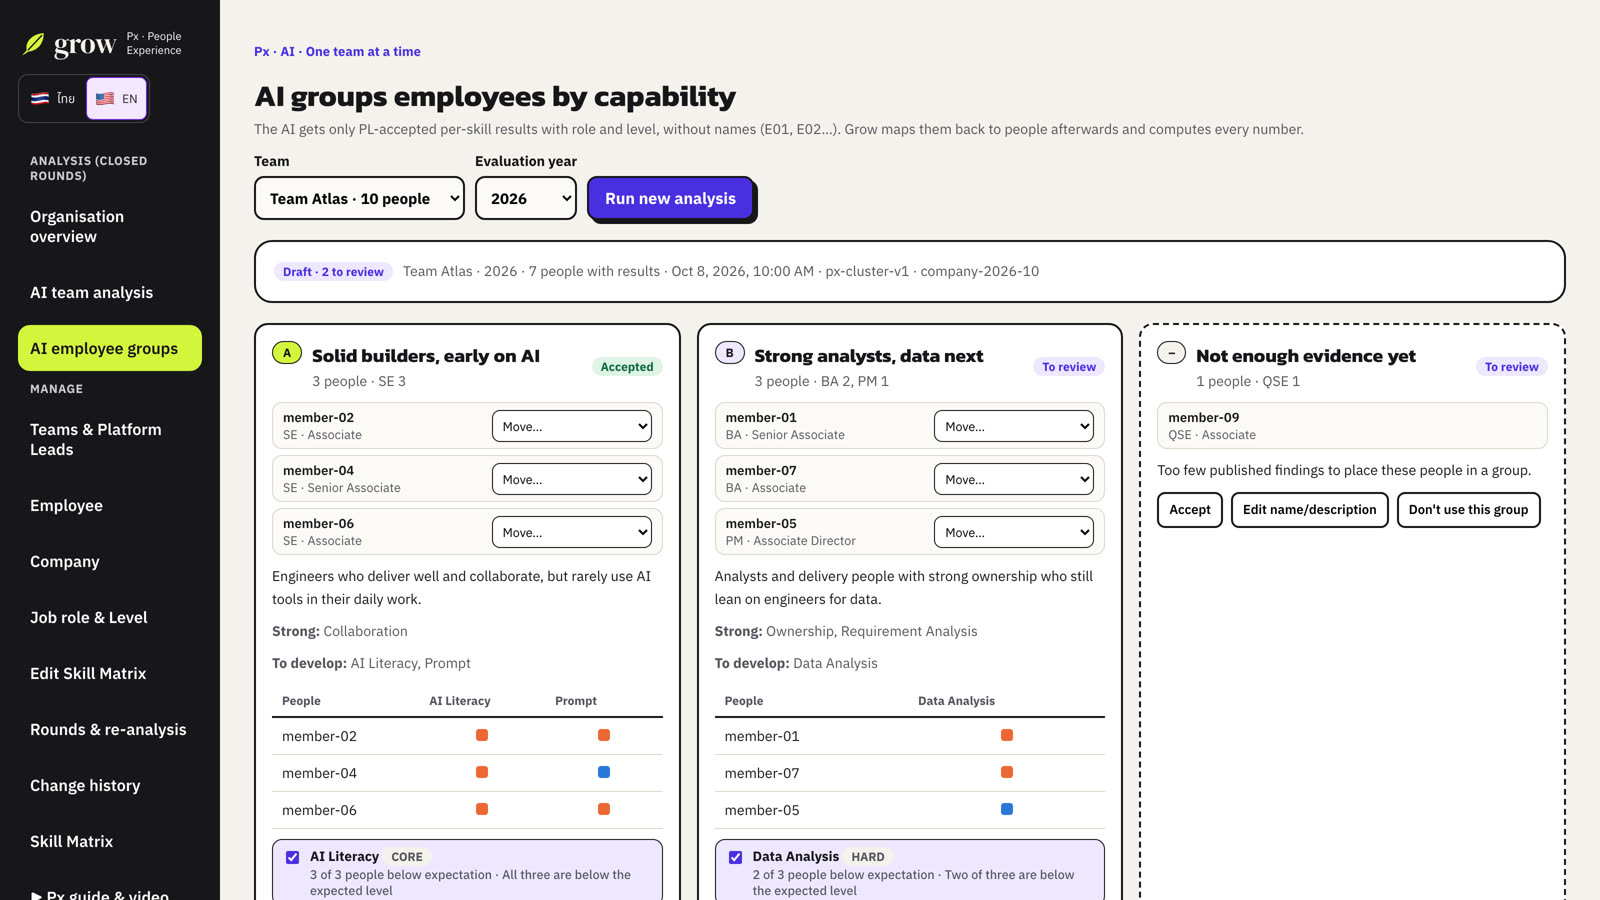Go to Job role & Level

coord(110,617)
